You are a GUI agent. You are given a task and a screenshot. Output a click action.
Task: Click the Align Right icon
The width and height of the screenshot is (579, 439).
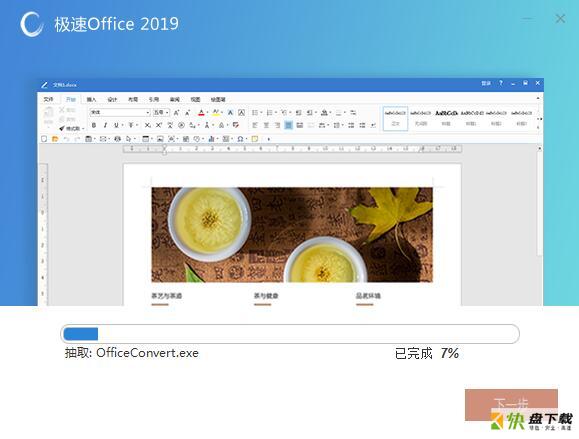(x=277, y=126)
